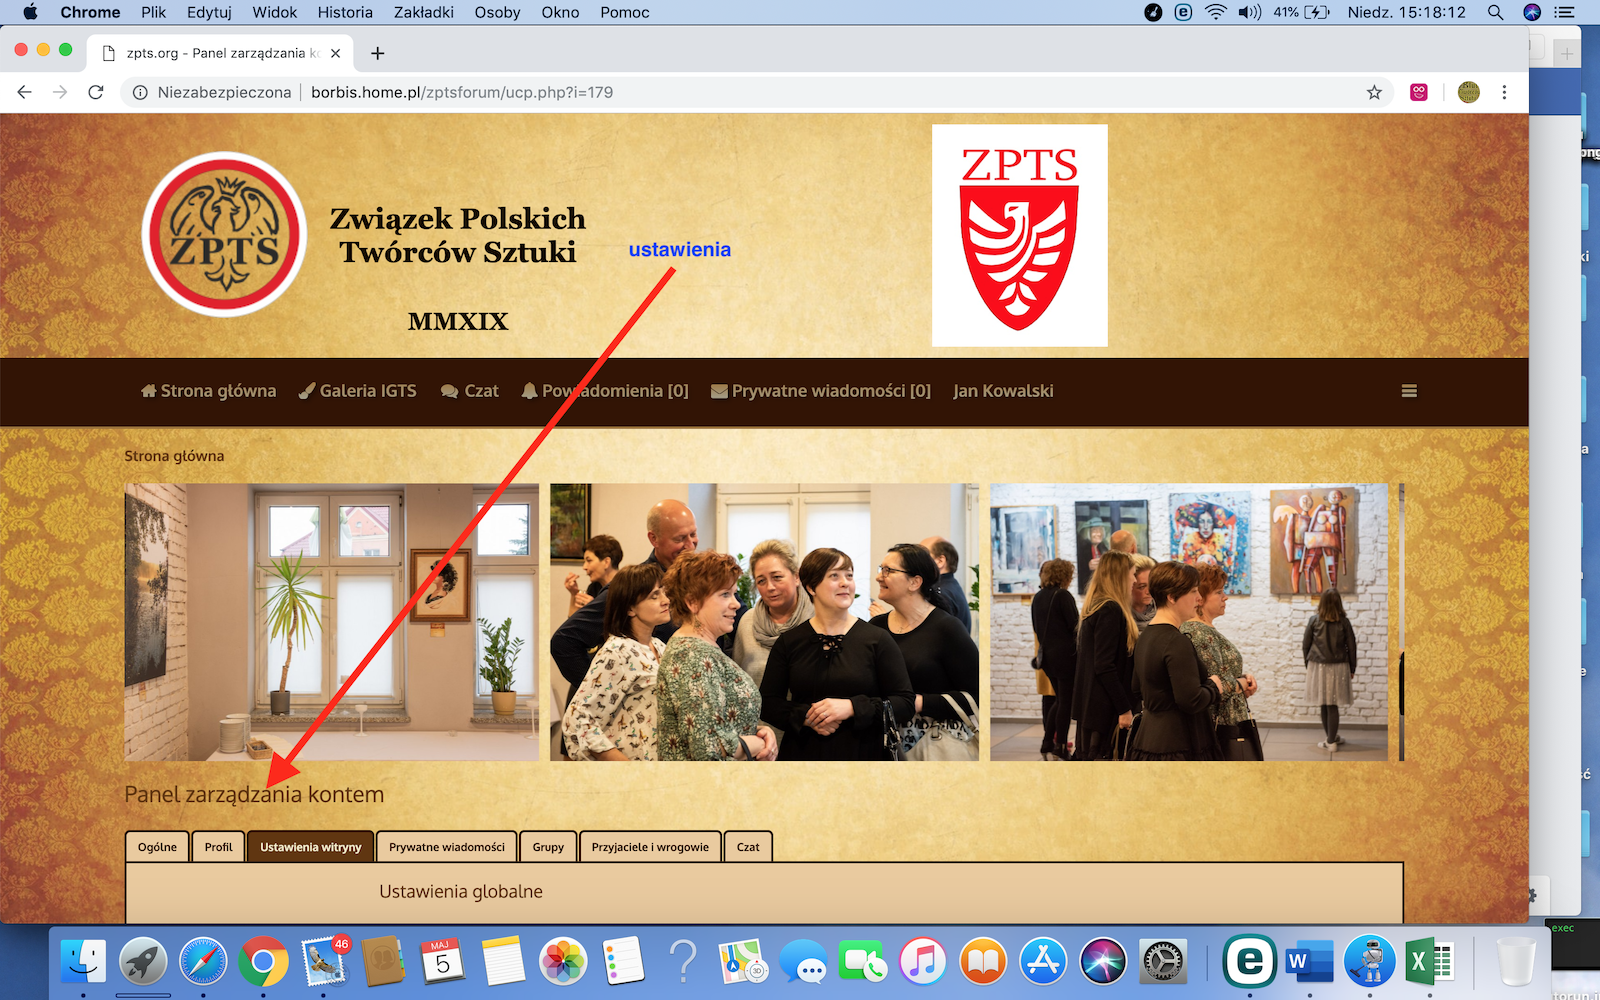Viewport: 1600px width, 1000px height.
Task: Go to Strona główna in the navbar
Action: point(208,391)
